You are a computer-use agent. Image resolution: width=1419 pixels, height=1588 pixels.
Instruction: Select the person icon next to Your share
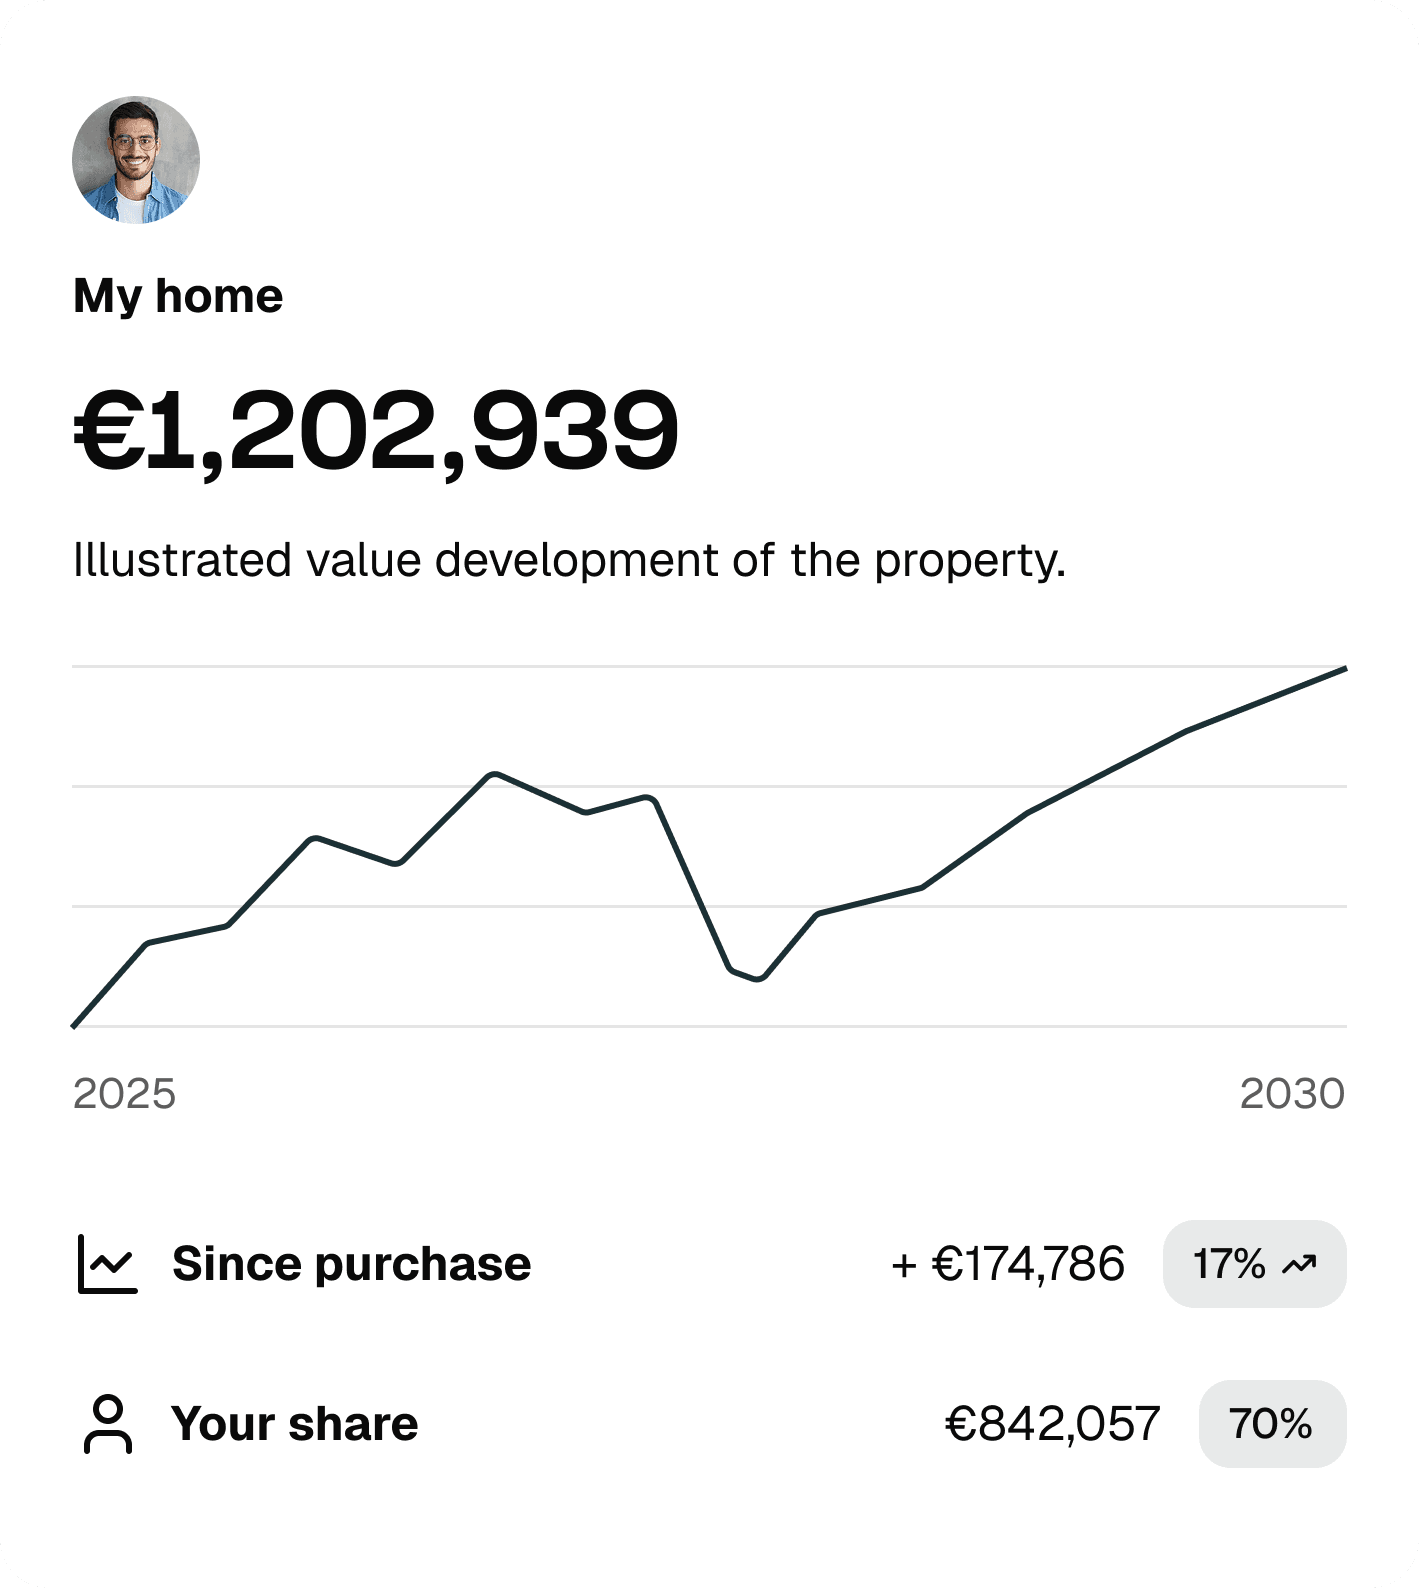point(106,1423)
